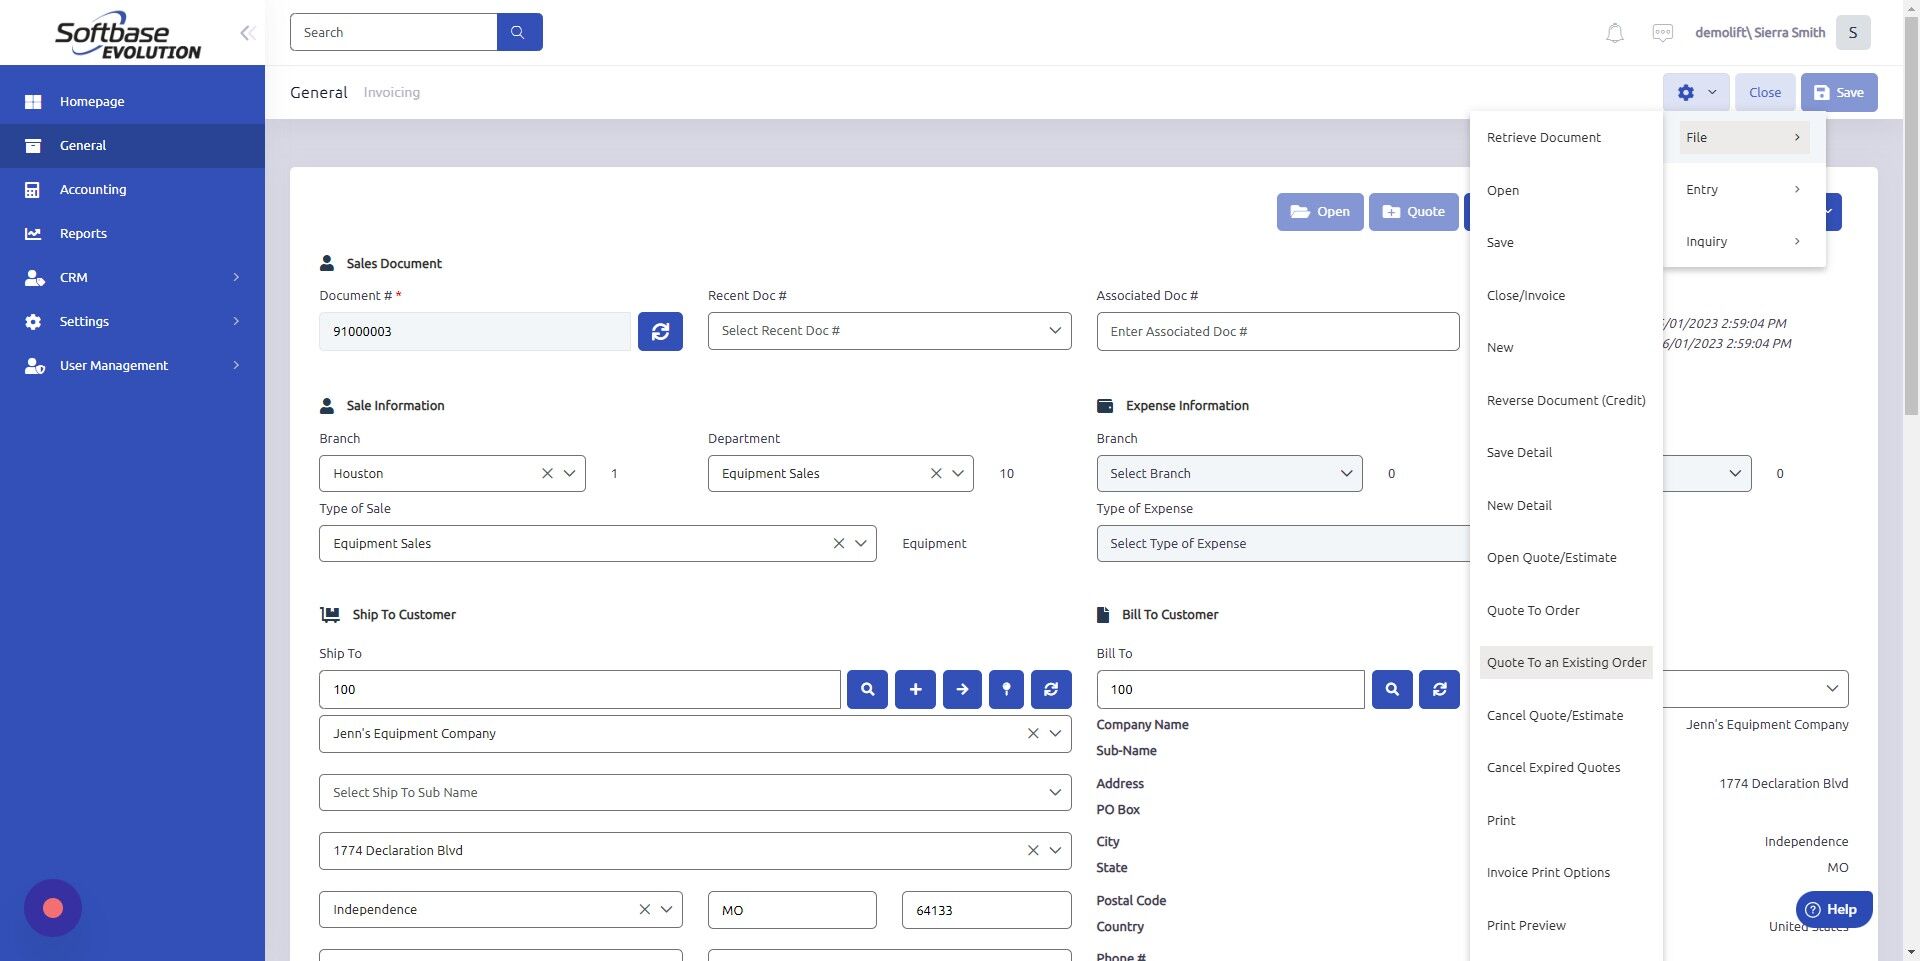Viewport: 1920px width, 961px height.
Task: Click the refresh icon next to Bill To
Action: pyautogui.click(x=1439, y=689)
